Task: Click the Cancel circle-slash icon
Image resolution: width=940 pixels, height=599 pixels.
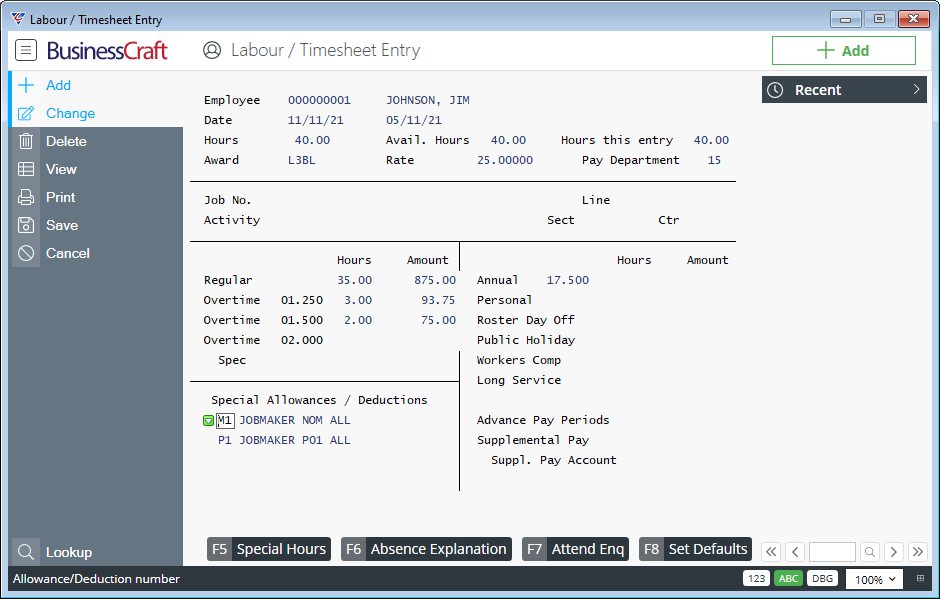Action: (x=26, y=253)
